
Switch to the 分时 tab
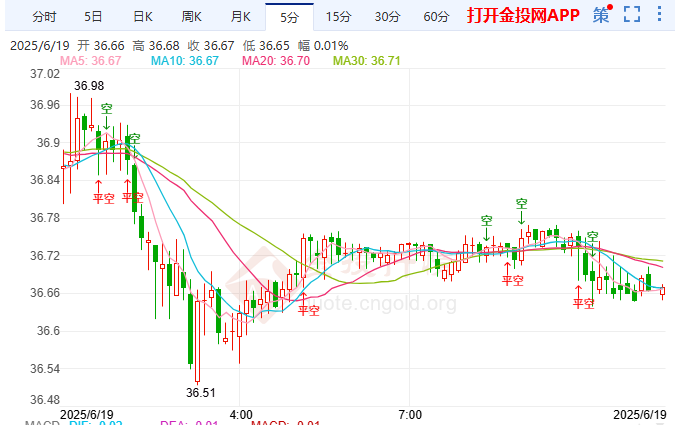pyautogui.click(x=44, y=17)
